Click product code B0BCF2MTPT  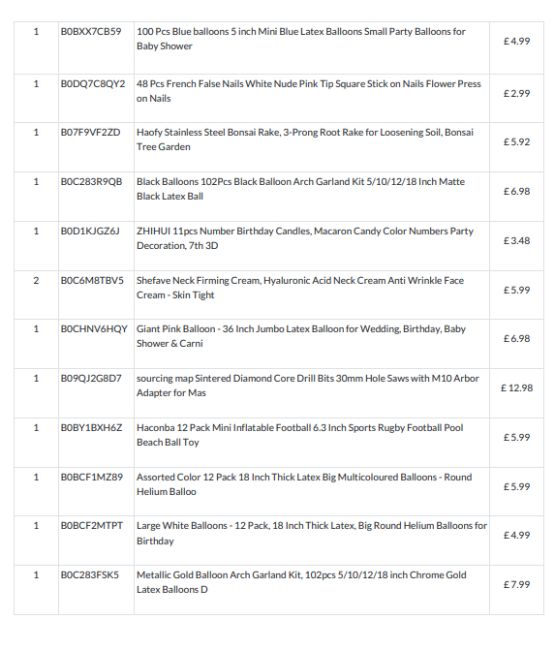click(92, 526)
